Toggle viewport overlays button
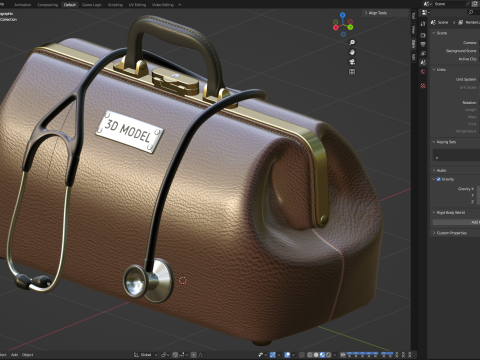Viewport: 480px width, 360px height. (x=287, y=355)
